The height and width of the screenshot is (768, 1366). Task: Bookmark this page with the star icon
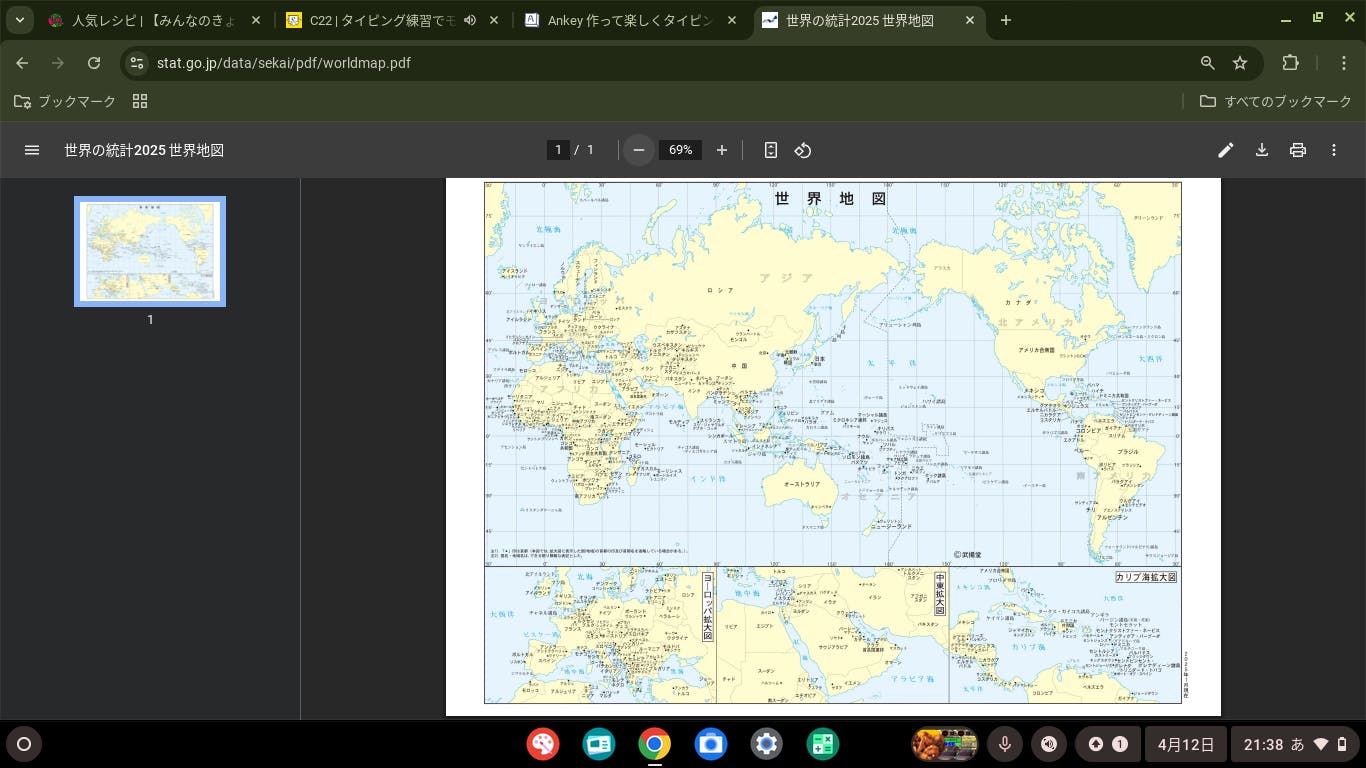coord(1240,63)
